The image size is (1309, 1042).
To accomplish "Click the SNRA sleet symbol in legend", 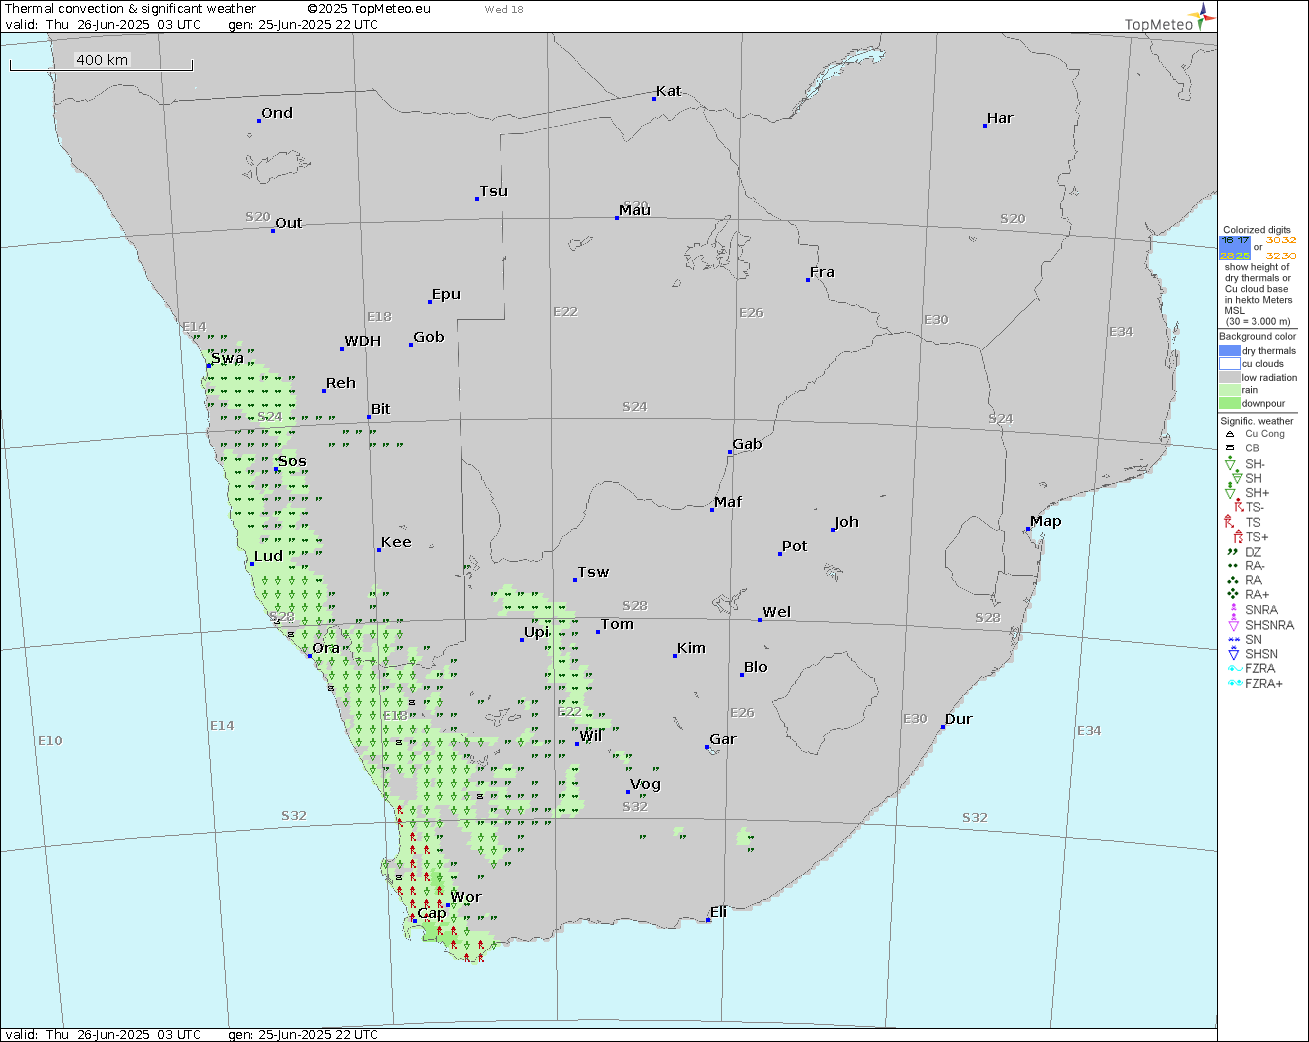I will 1234,609.
